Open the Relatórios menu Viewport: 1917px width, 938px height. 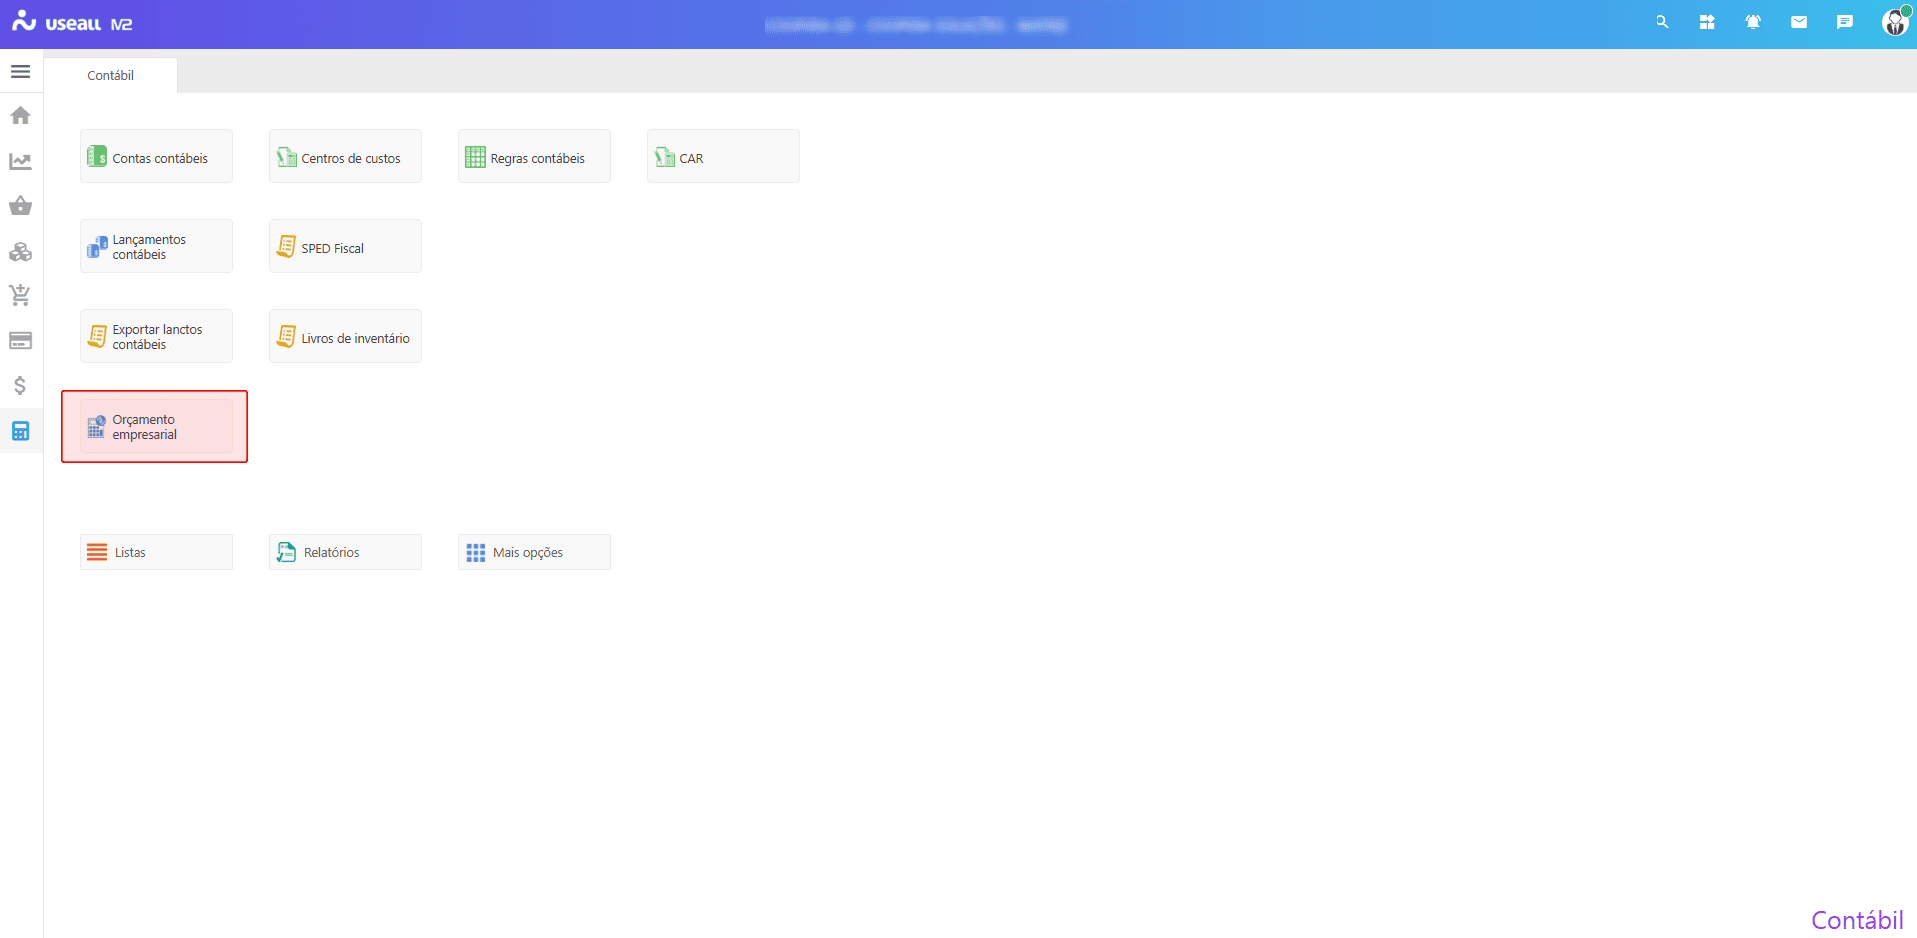345,552
